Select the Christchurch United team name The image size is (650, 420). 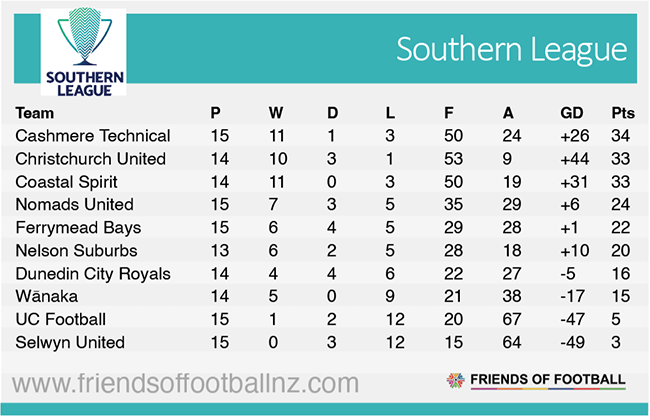click(91, 159)
